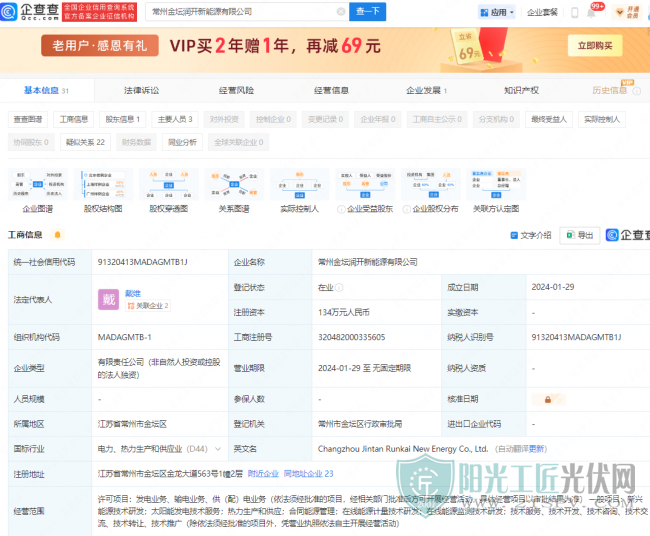Image resolution: width=650 pixels, height=536 pixels.
Task: Open the 附近企业 link
Action: coord(262,473)
